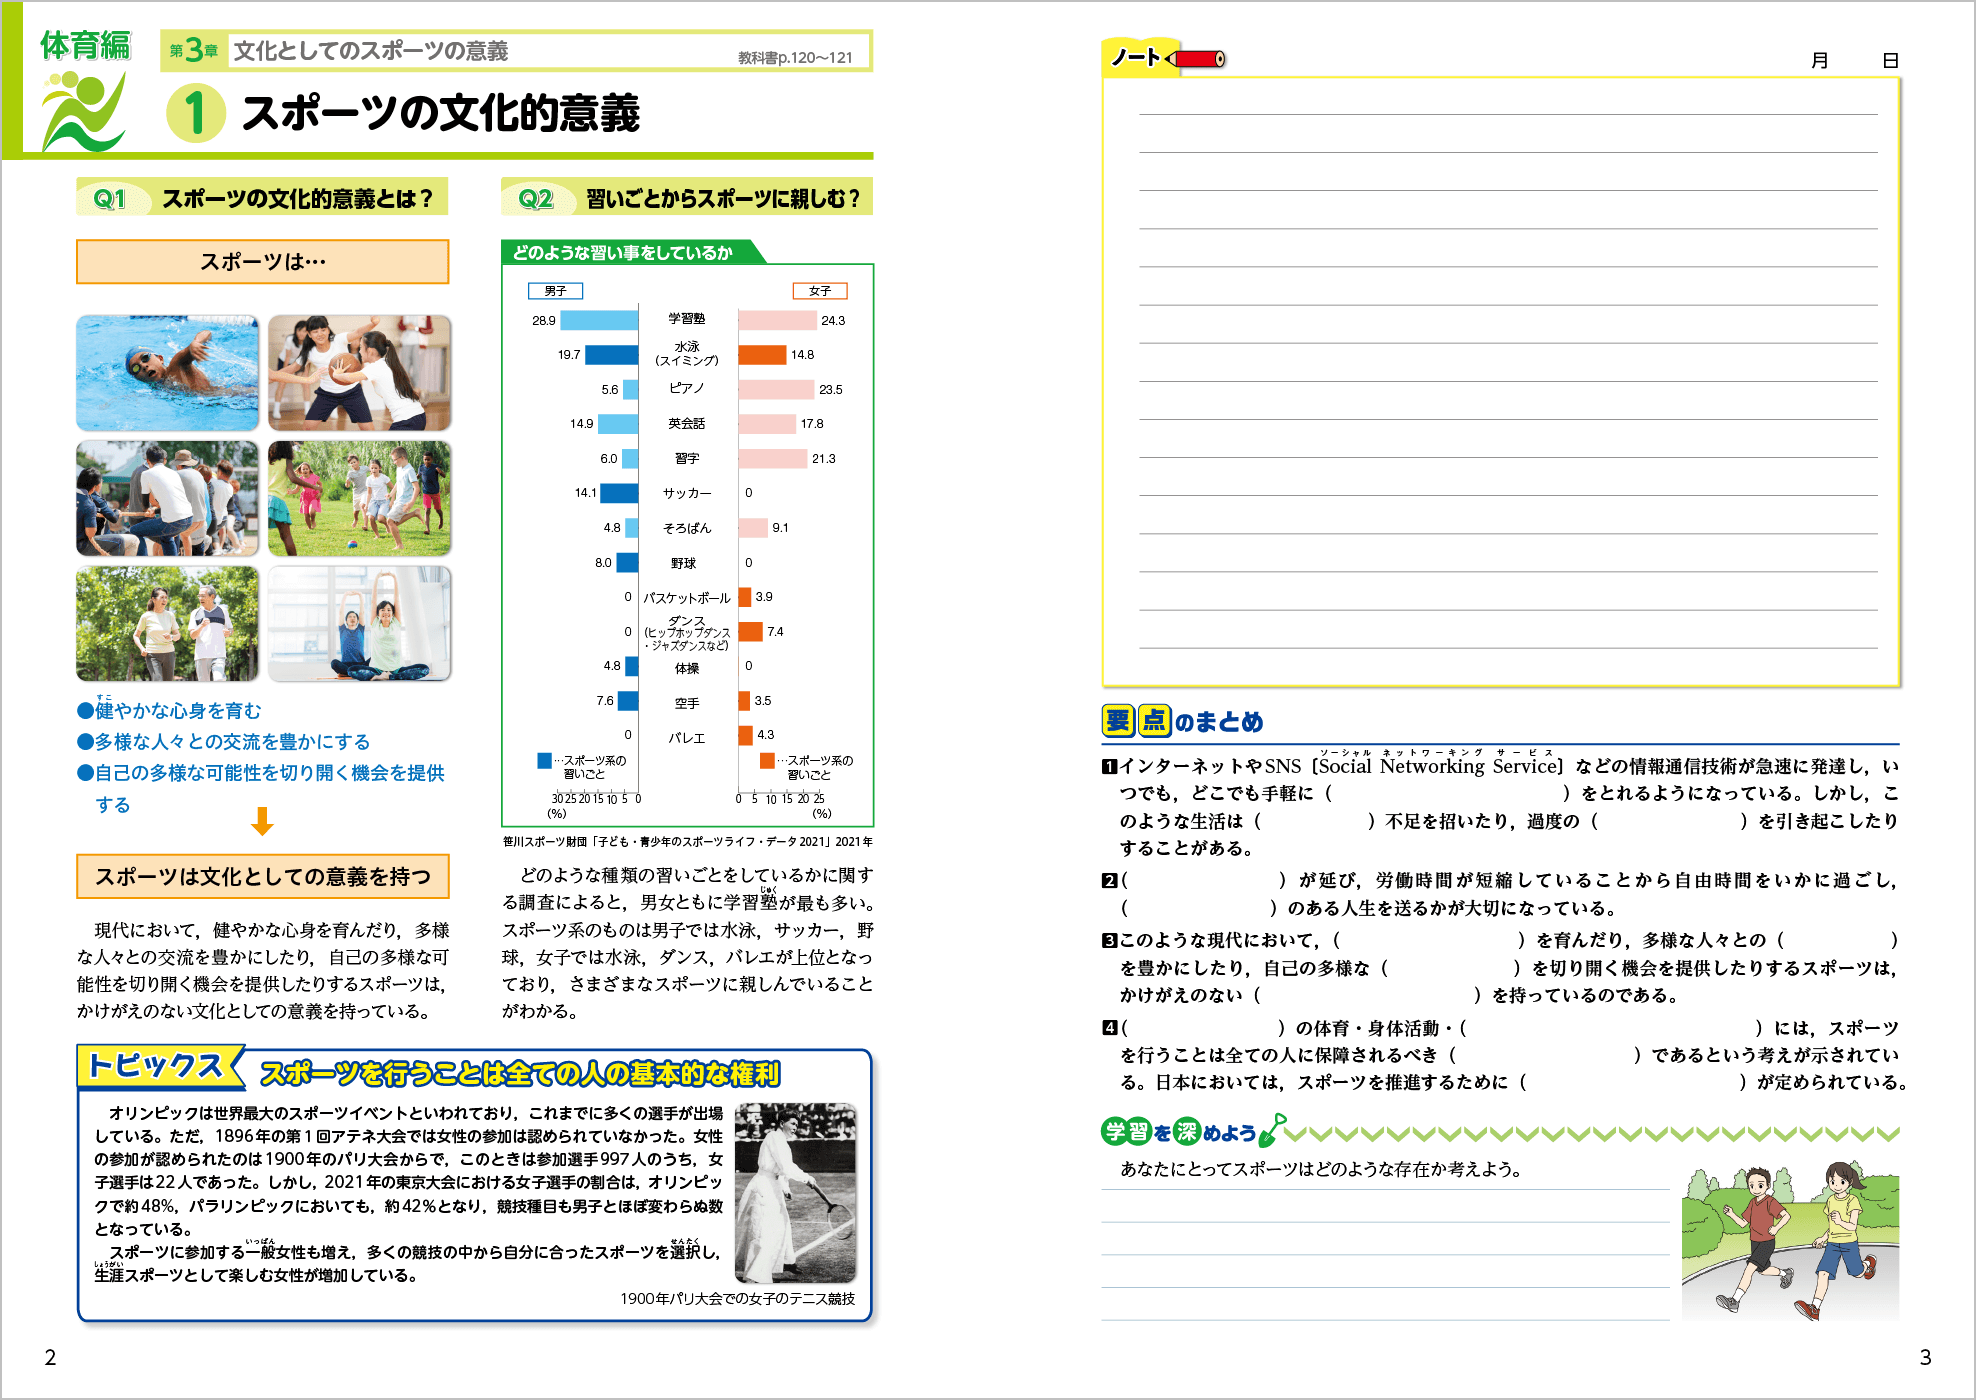Click the バスケットボール row label in chart
1976x1400 pixels.
(x=687, y=598)
